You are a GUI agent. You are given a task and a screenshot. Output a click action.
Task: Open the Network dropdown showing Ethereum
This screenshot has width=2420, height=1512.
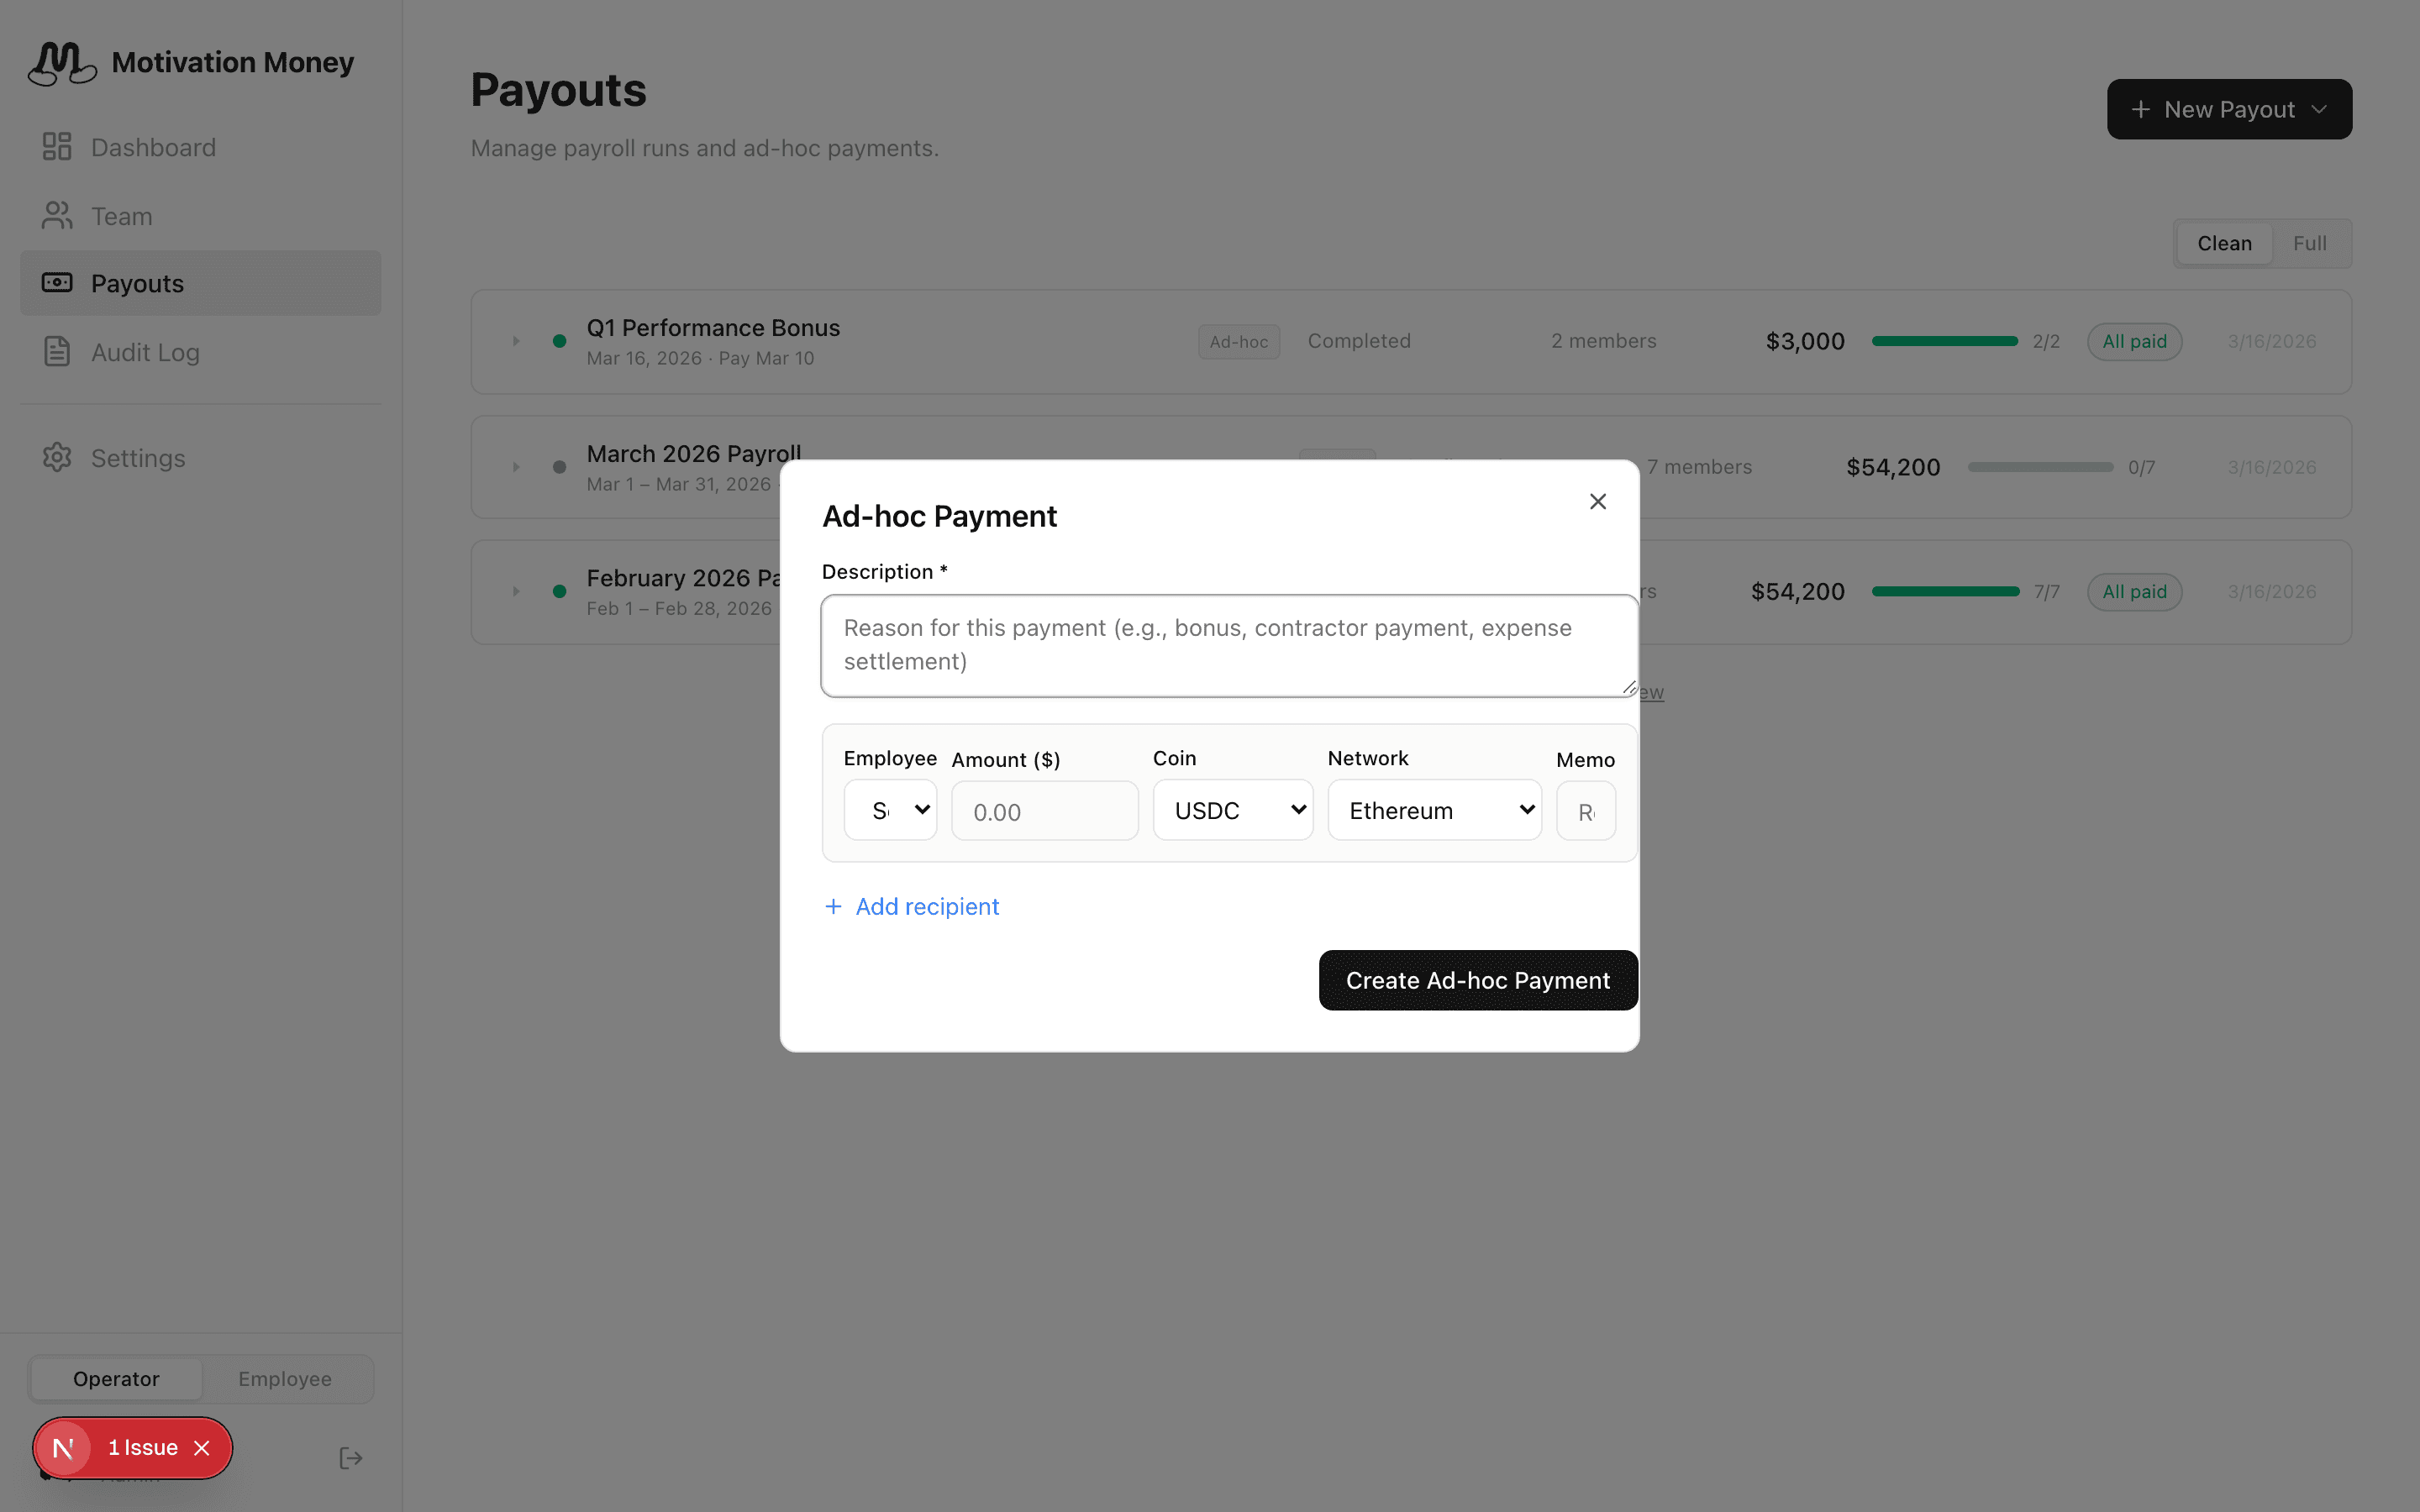(1434, 810)
